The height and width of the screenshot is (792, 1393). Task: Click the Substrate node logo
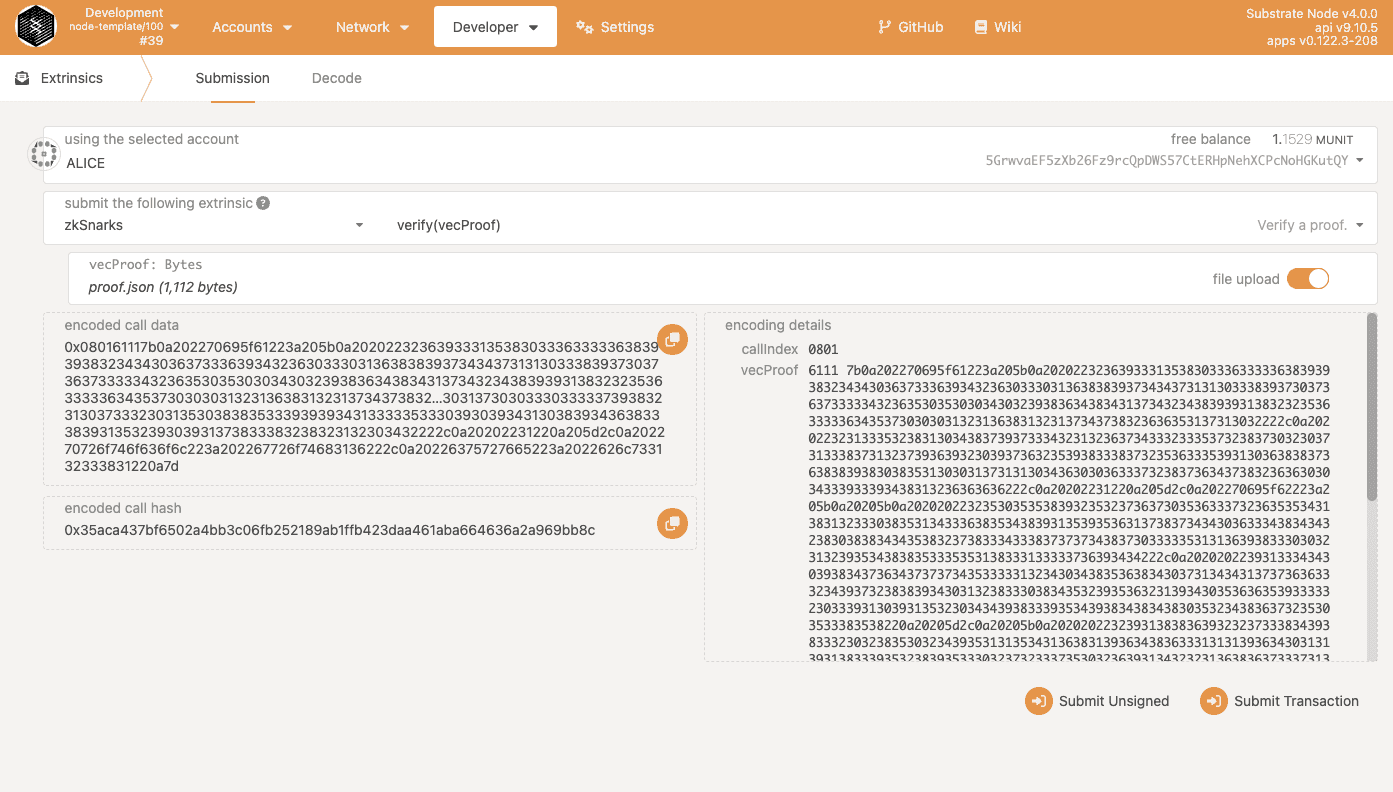coord(36,27)
